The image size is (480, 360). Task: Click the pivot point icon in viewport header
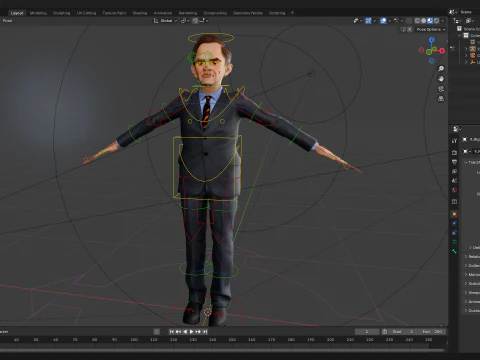point(185,21)
